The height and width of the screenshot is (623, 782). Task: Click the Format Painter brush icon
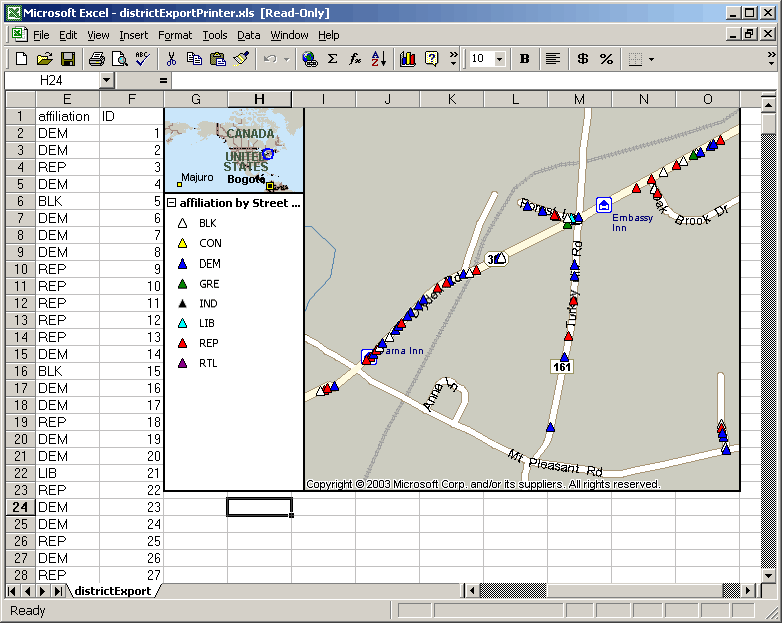click(241, 59)
